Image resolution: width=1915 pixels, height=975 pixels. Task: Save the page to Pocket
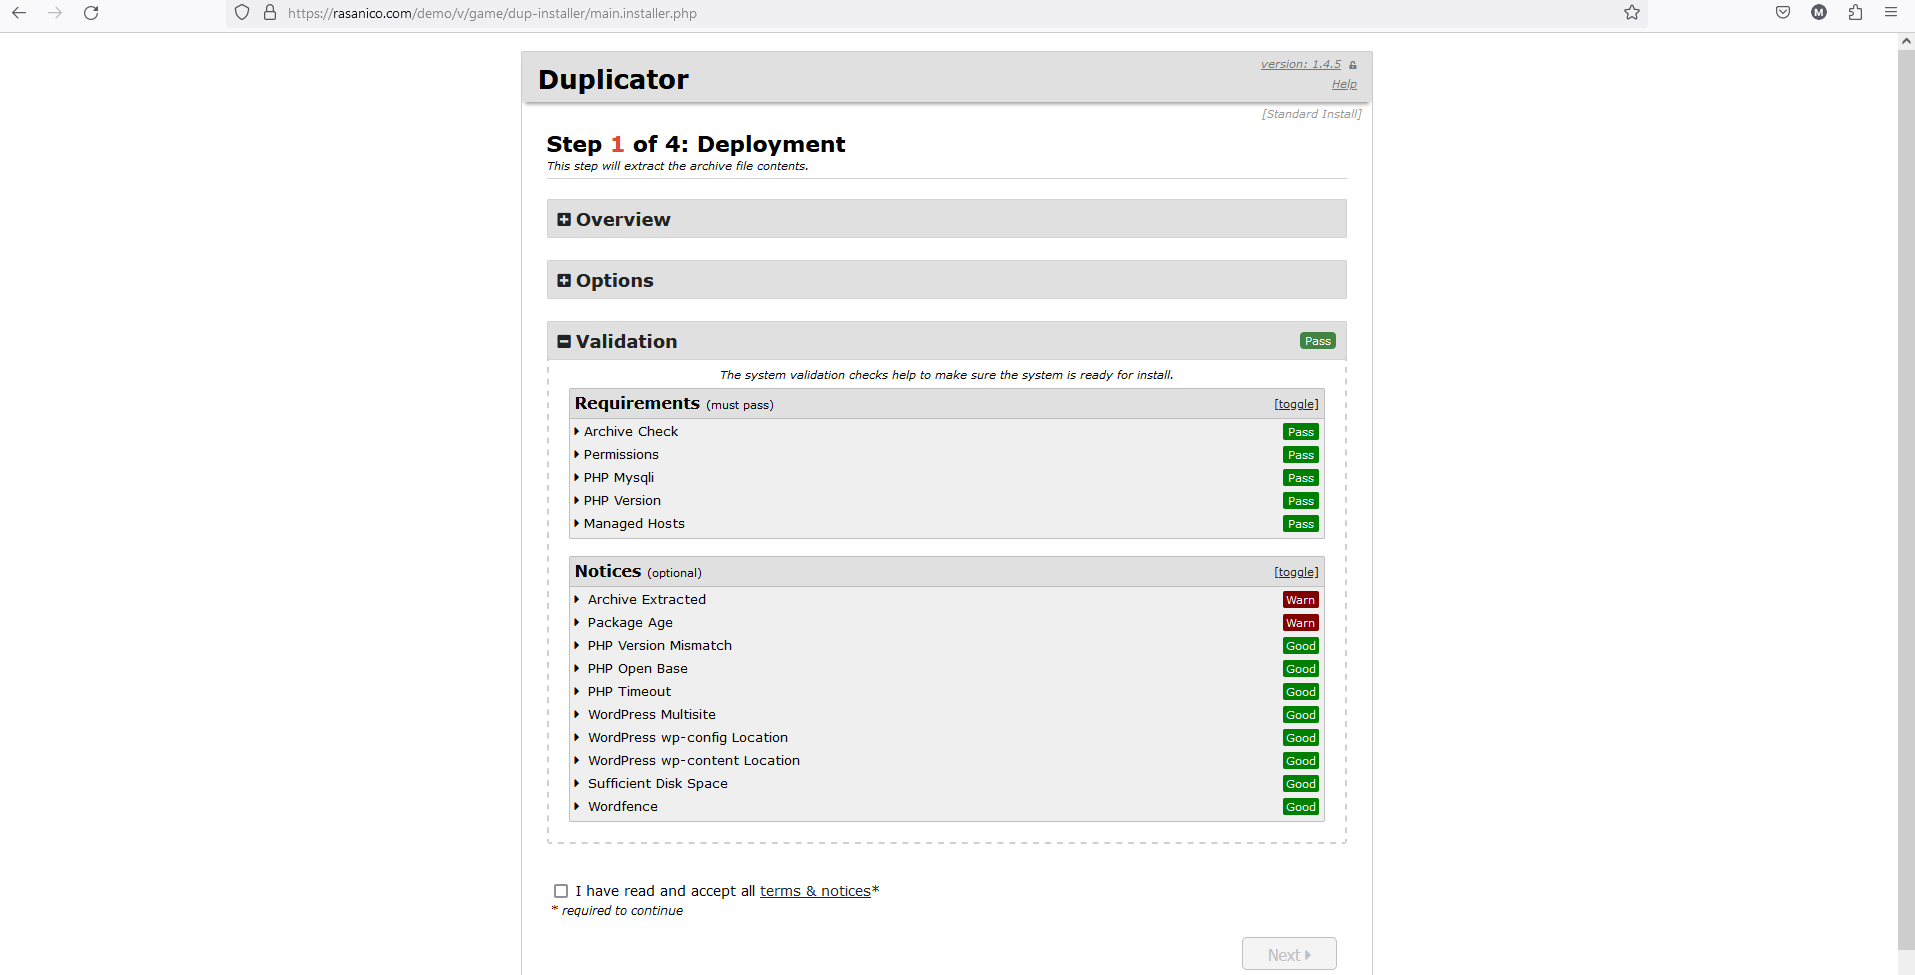[x=1782, y=13]
